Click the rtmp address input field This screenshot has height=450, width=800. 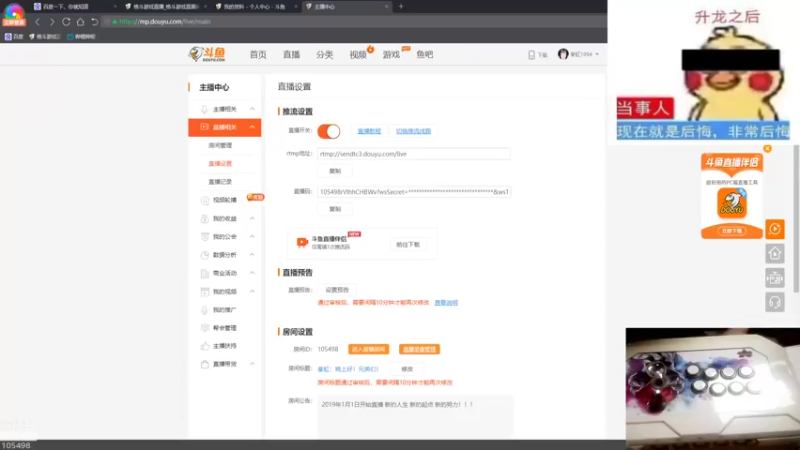pos(414,154)
